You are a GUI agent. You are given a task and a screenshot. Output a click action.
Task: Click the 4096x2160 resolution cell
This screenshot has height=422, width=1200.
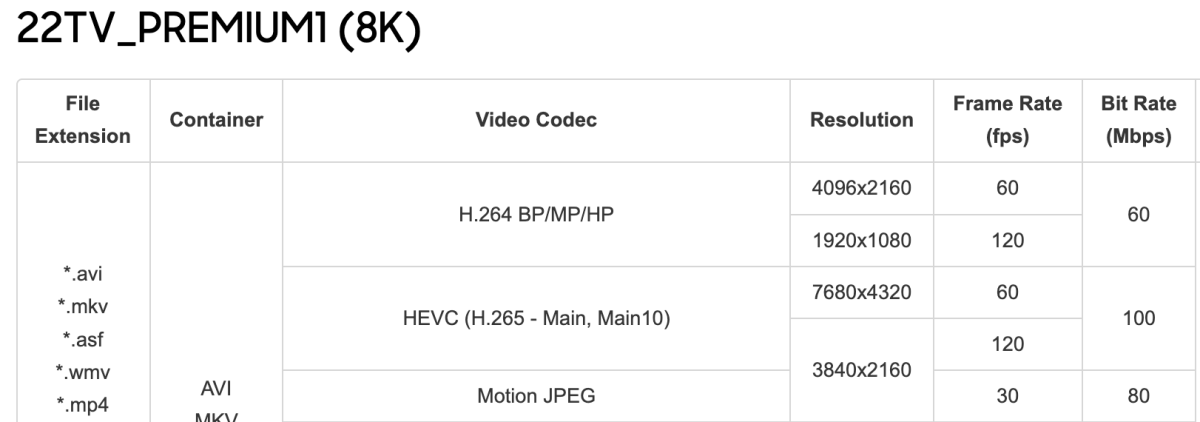[861, 188]
